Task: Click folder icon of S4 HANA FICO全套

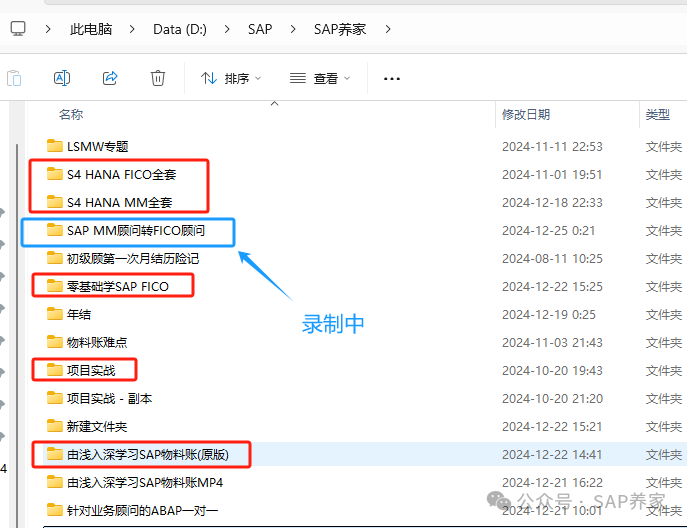Action: (x=55, y=174)
